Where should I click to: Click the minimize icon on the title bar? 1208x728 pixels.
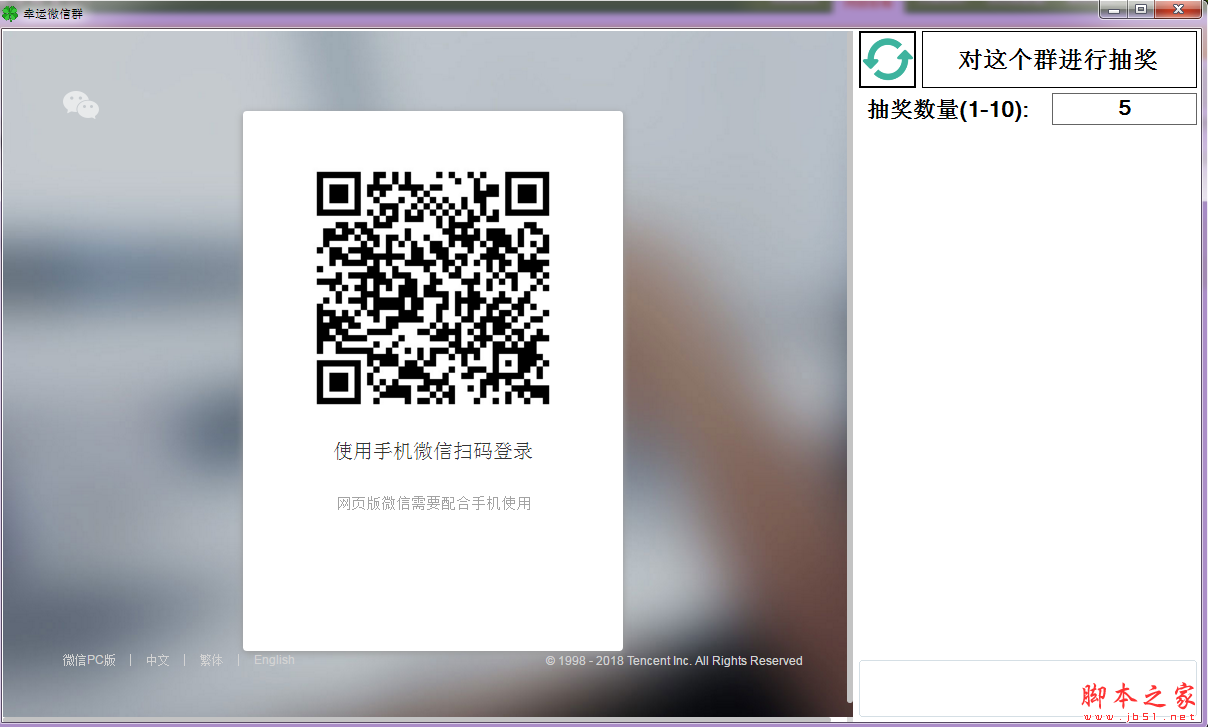(x=1114, y=10)
